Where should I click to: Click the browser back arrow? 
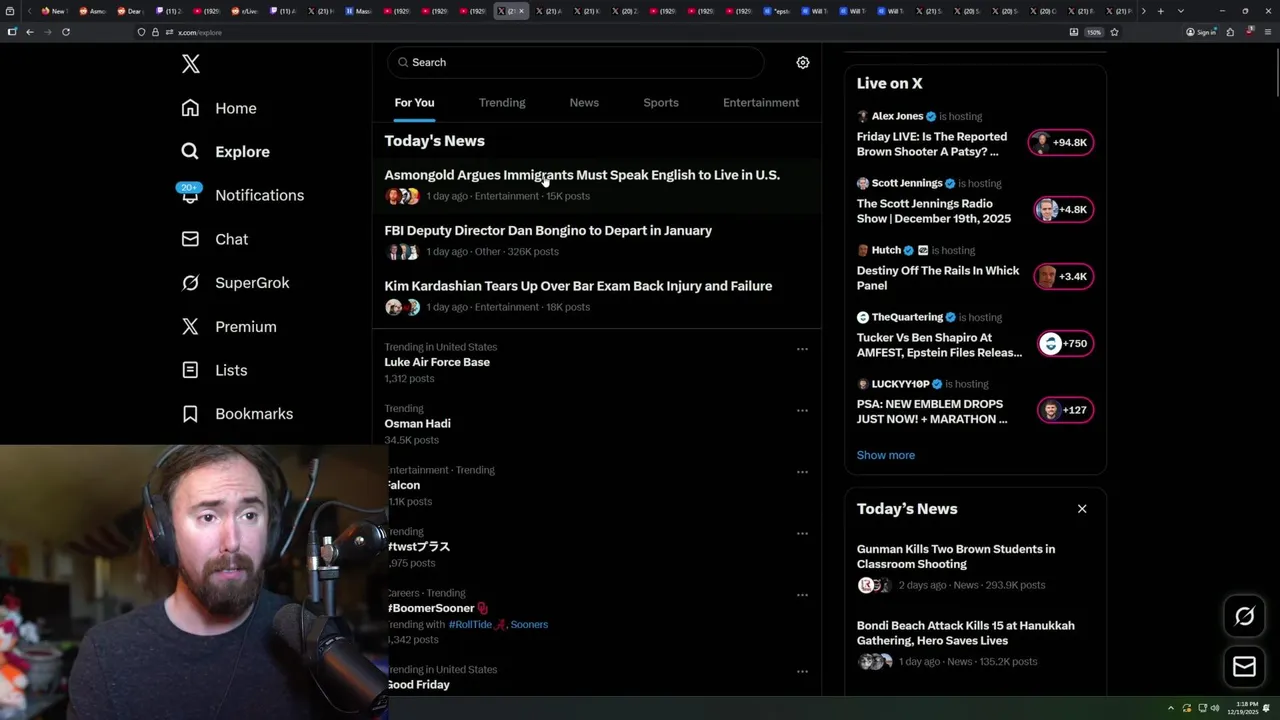[x=30, y=32]
